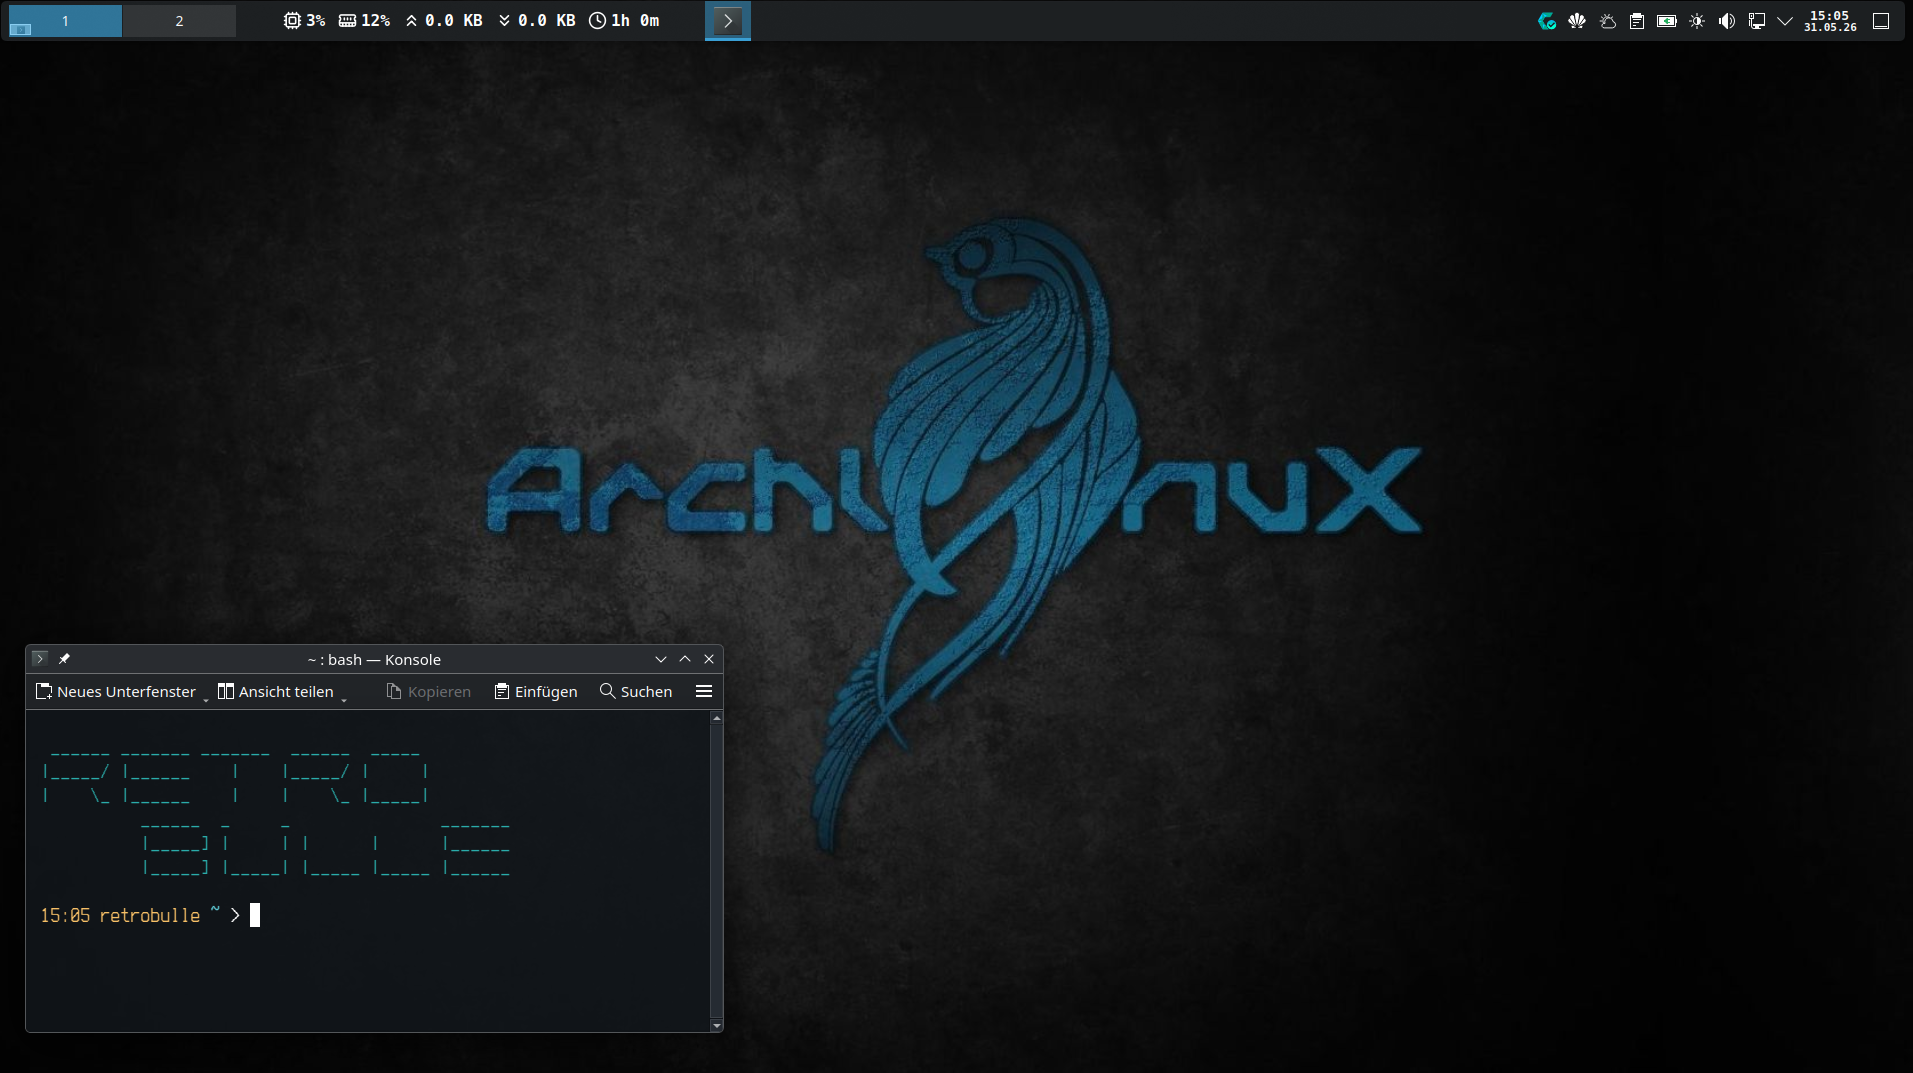1913x1073 pixels.
Task: Open the Konsole hamburger menu
Action: click(x=704, y=692)
